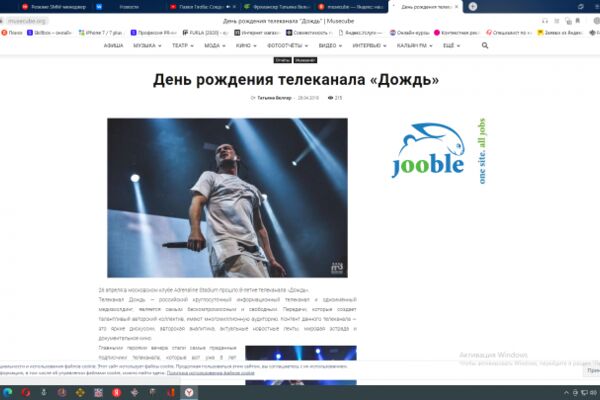Screen dimensions: 600x400
Task: Show hidden system tray icons arrow
Action: tap(566, 393)
